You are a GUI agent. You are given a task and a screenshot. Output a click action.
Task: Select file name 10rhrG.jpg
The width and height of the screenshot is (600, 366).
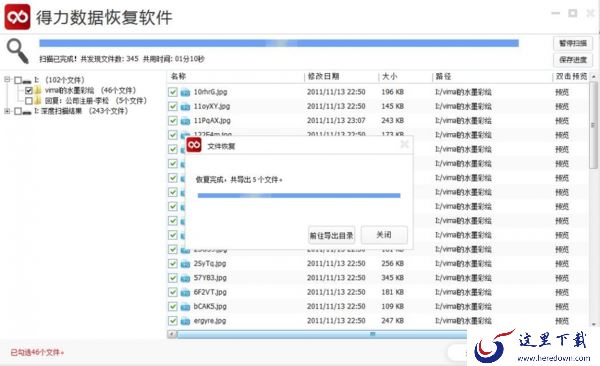[x=210, y=92]
